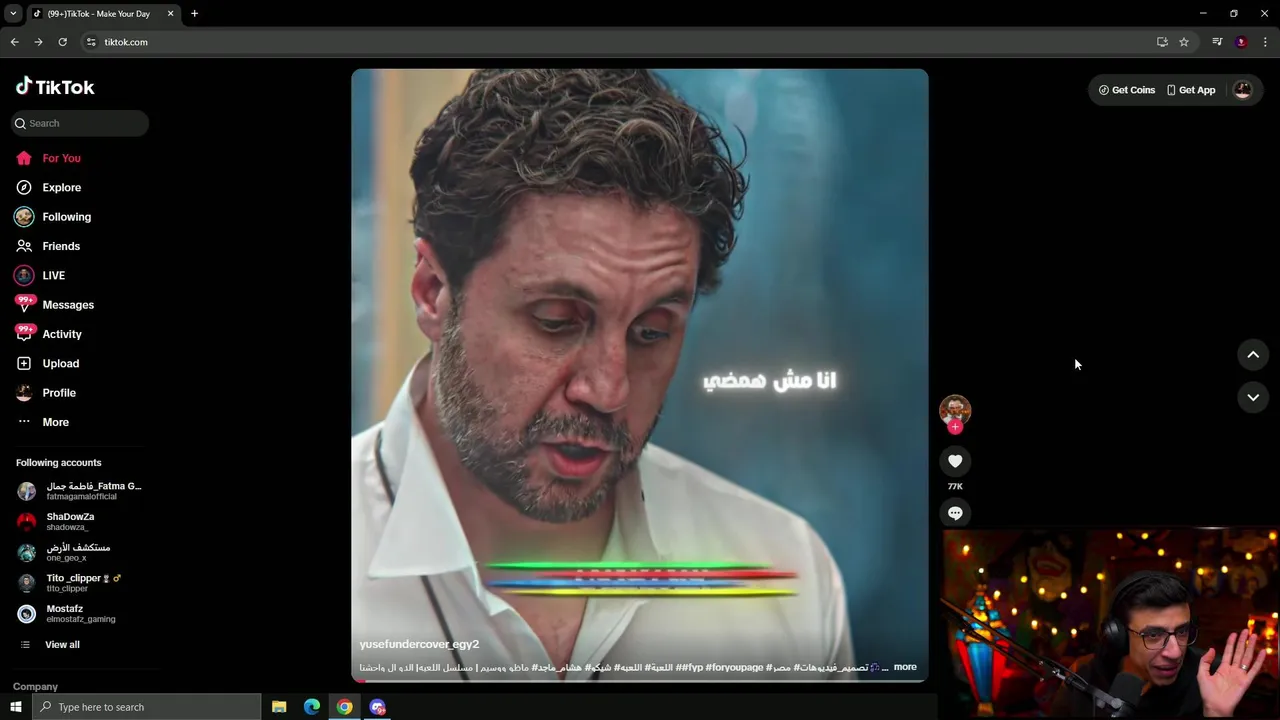The height and width of the screenshot is (720, 1280).
Task: Open the profile avatar menu top right
Action: [x=1243, y=90]
